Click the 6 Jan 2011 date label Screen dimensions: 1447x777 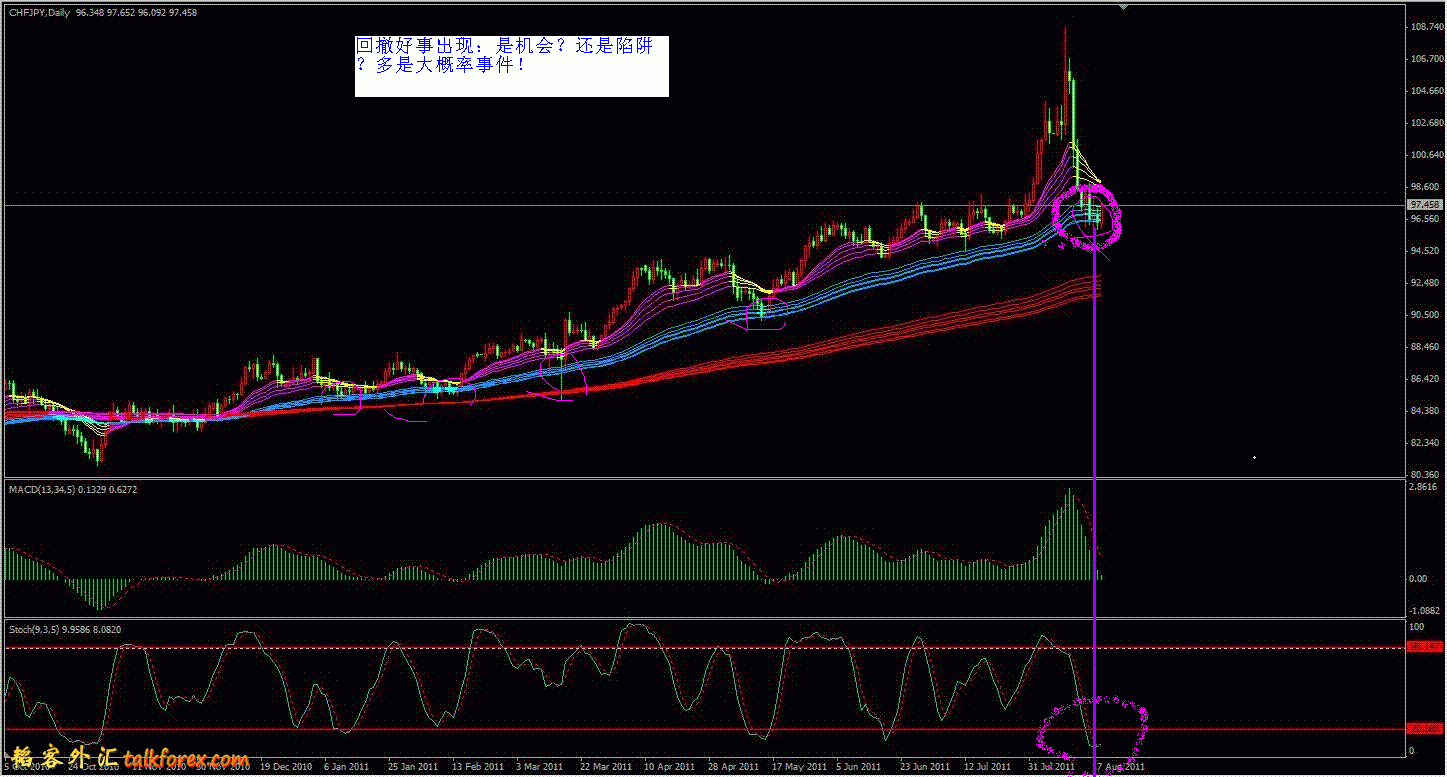[348, 767]
